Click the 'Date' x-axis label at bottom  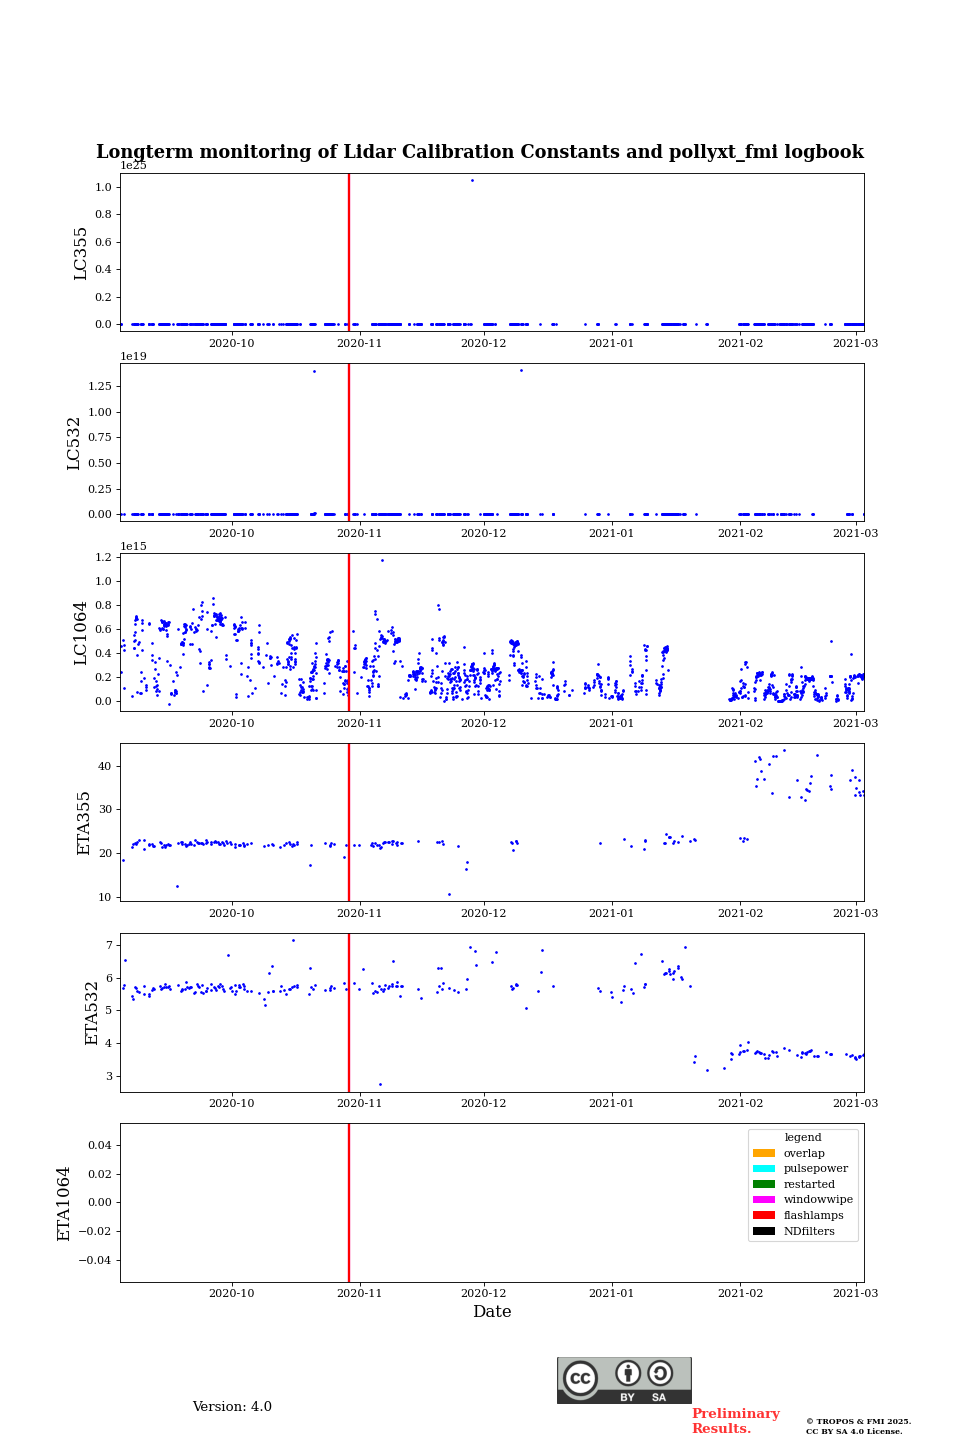[492, 1312]
